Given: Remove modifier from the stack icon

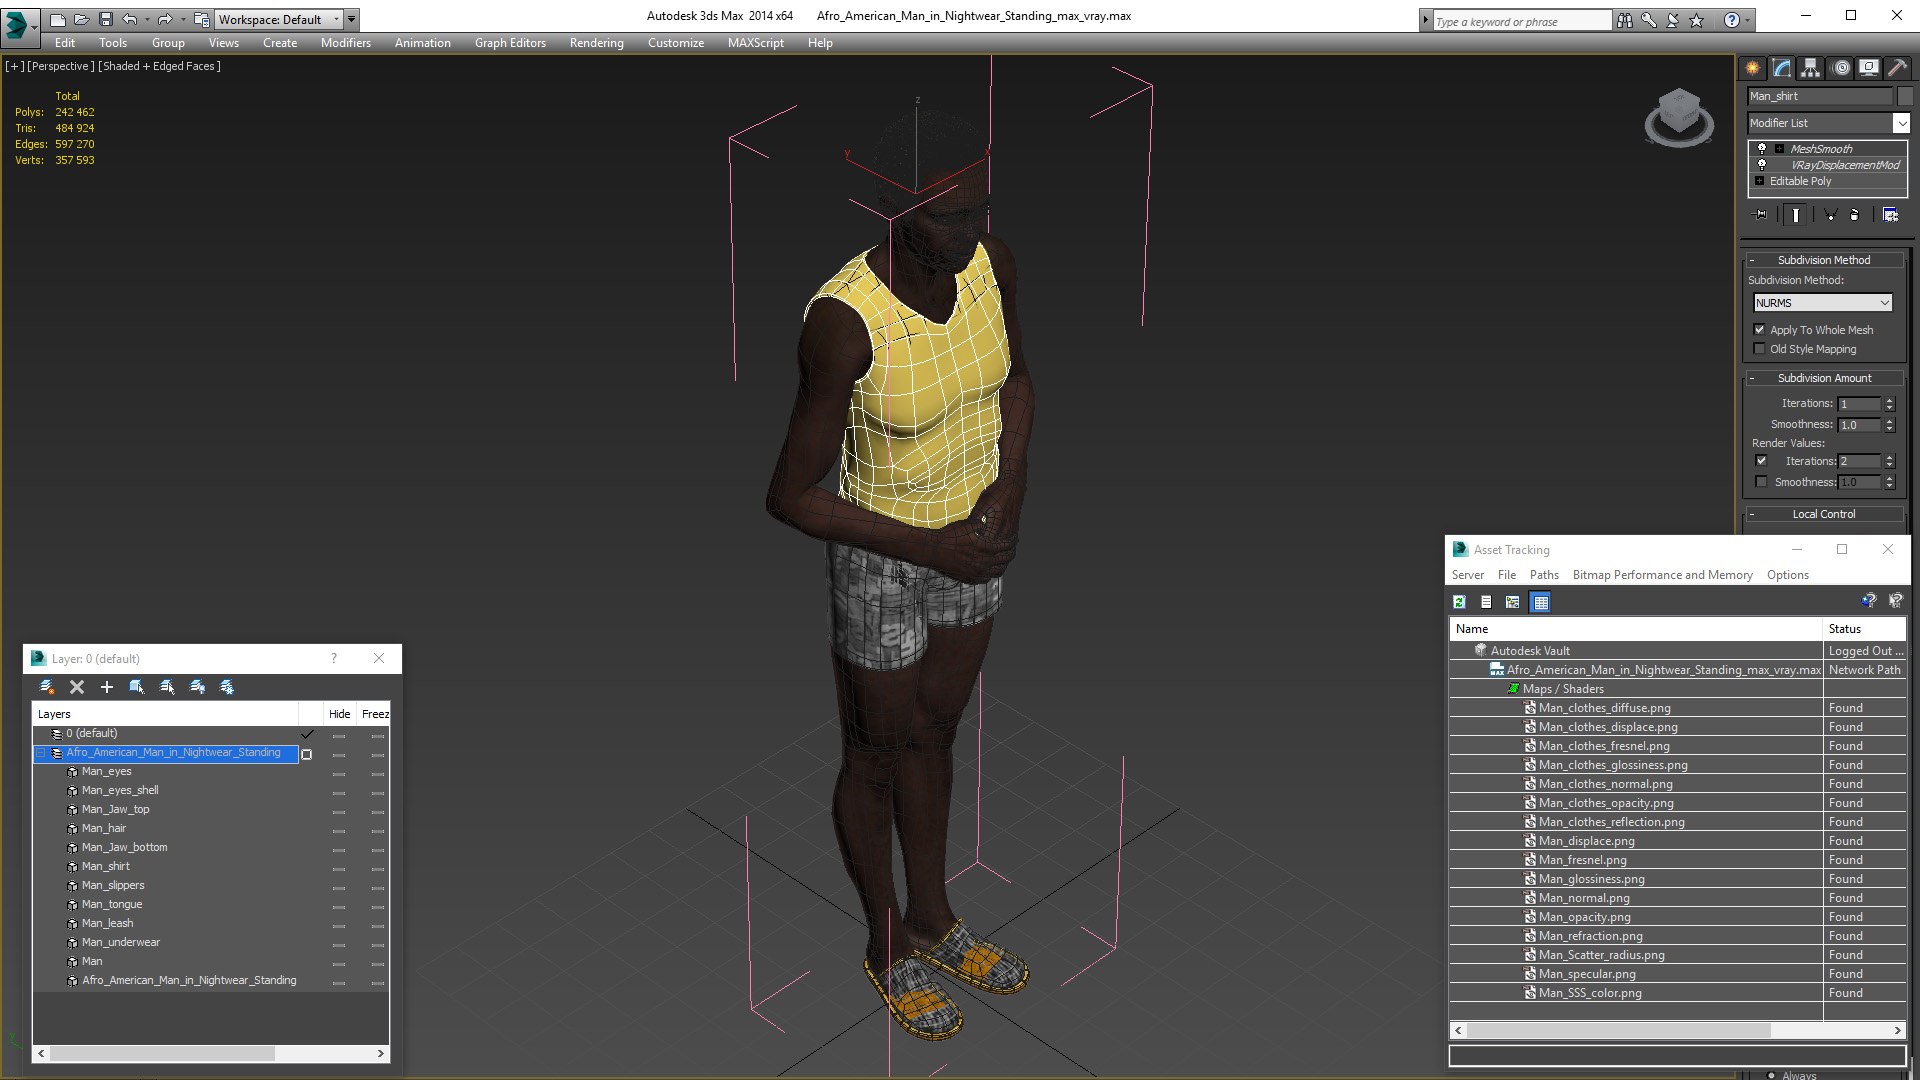Looking at the screenshot, I should pyautogui.click(x=1855, y=214).
